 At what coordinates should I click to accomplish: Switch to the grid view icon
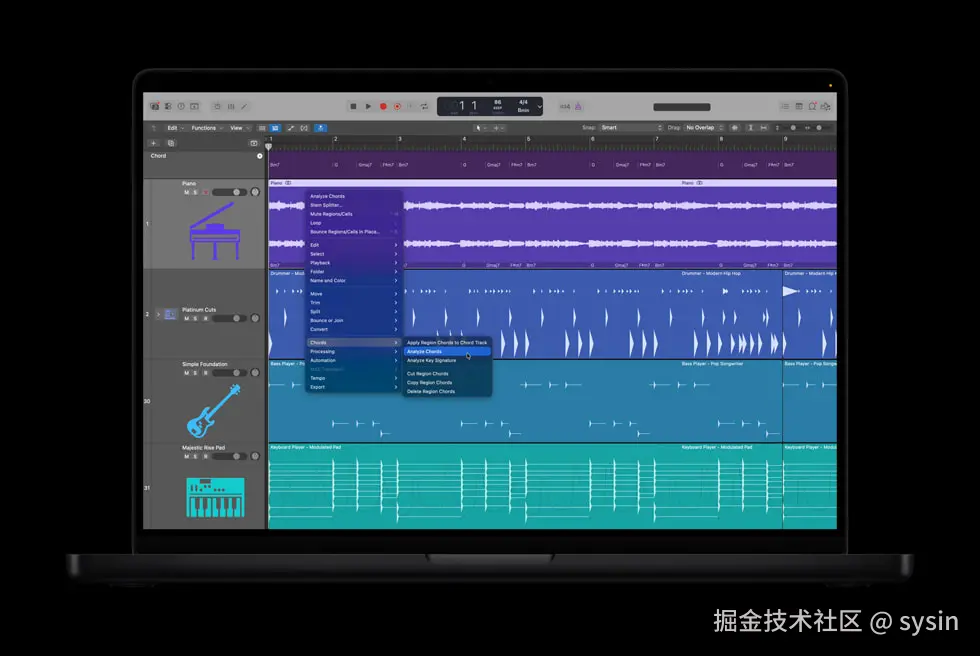[x=262, y=128]
